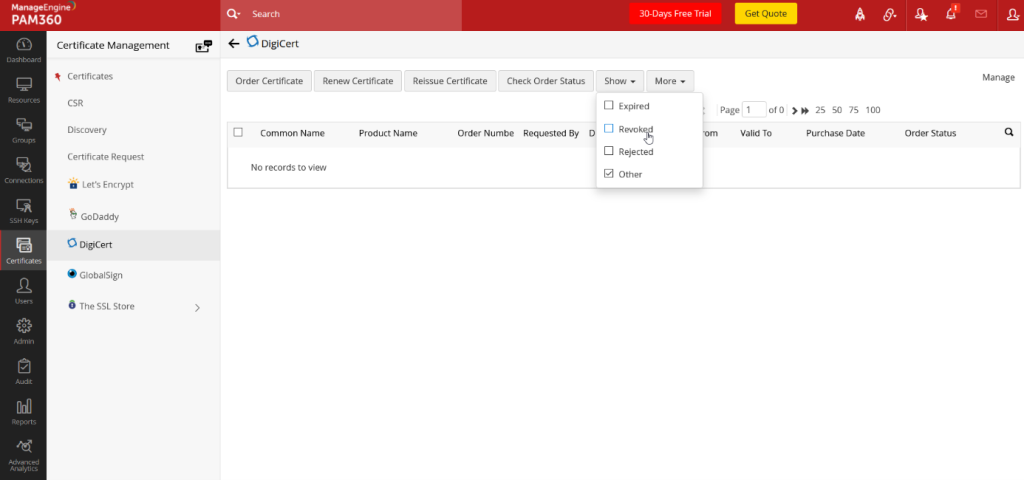The height and width of the screenshot is (480, 1024).
Task: Click the Audit sidebar icon
Action: (23, 370)
